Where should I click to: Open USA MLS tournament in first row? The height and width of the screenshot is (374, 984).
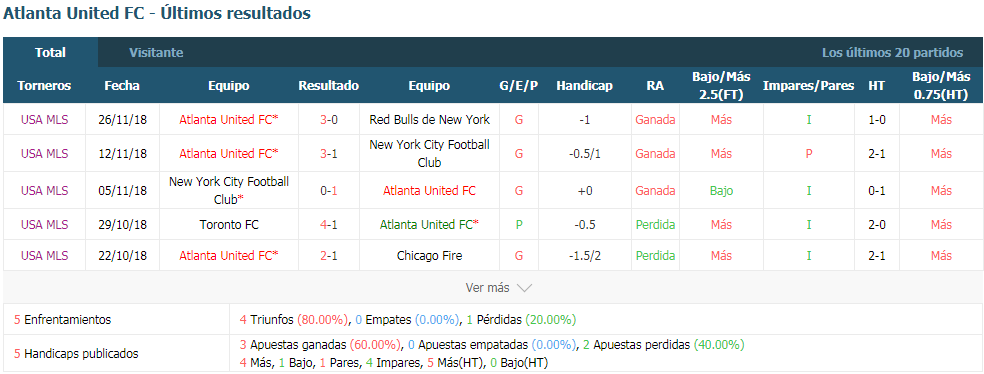(x=45, y=119)
